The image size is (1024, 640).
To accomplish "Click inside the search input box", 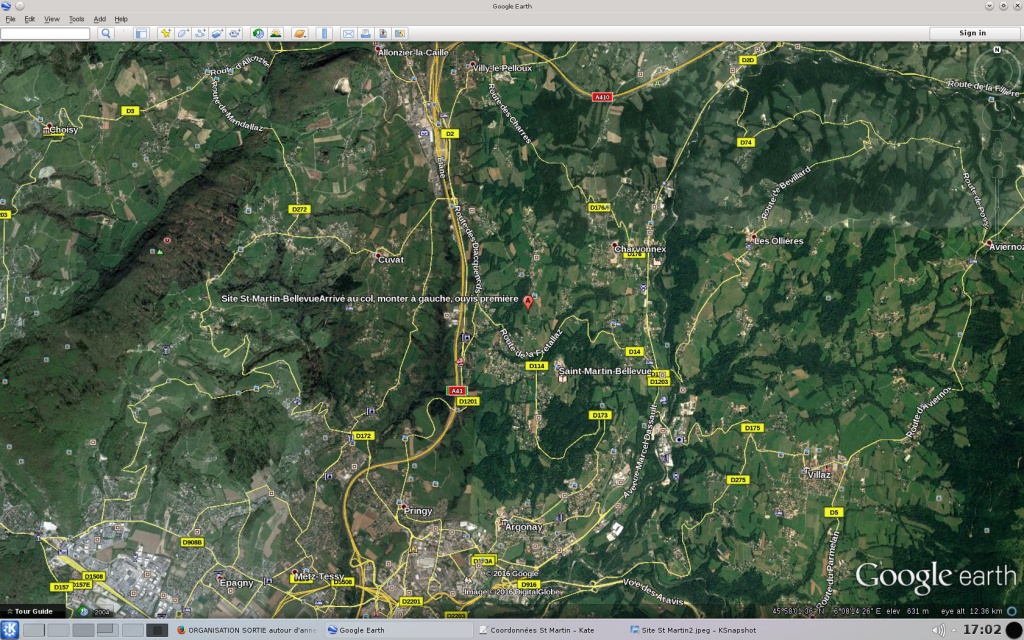I will [45, 33].
